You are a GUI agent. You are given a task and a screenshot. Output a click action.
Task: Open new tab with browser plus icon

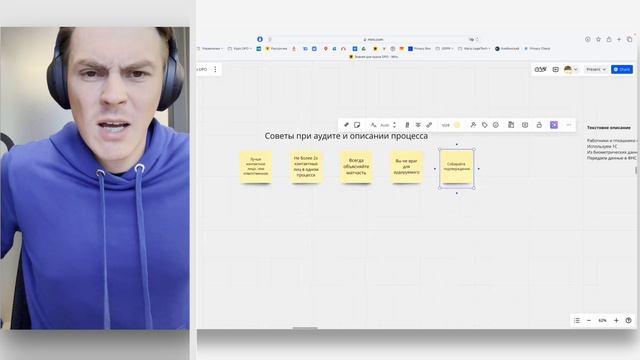[619, 39]
